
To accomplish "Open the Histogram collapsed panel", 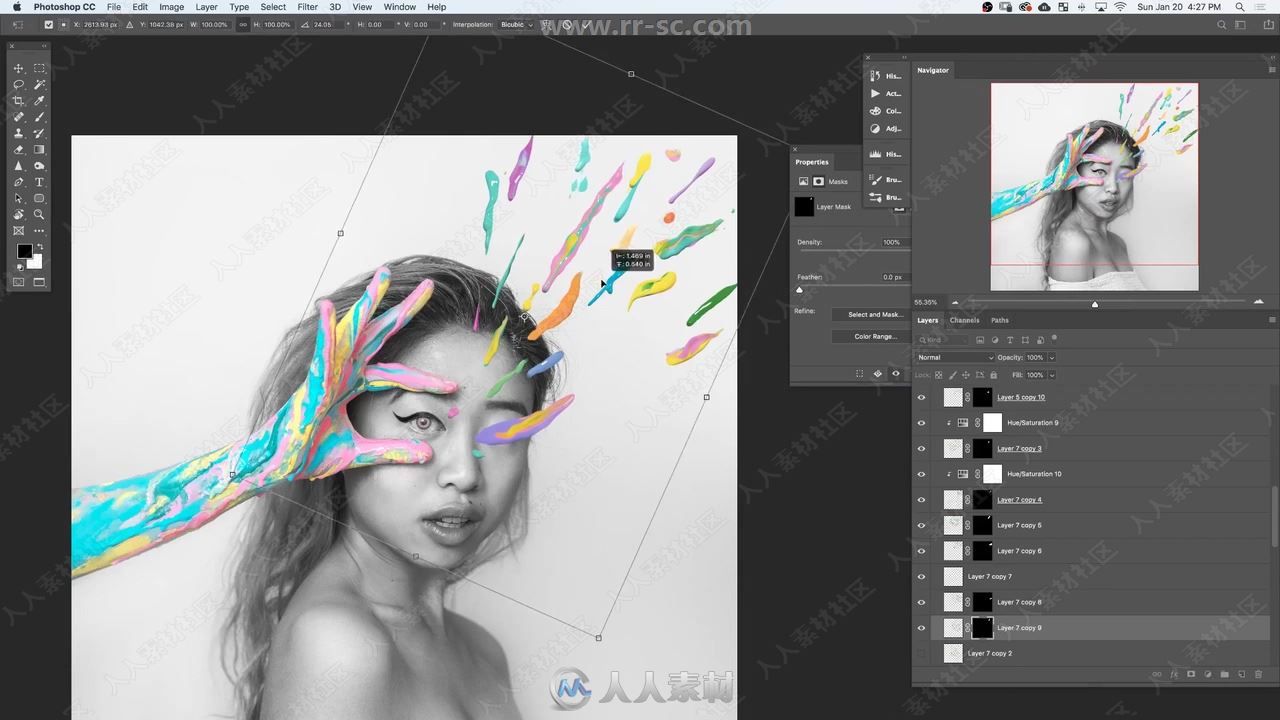I will point(884,154).
